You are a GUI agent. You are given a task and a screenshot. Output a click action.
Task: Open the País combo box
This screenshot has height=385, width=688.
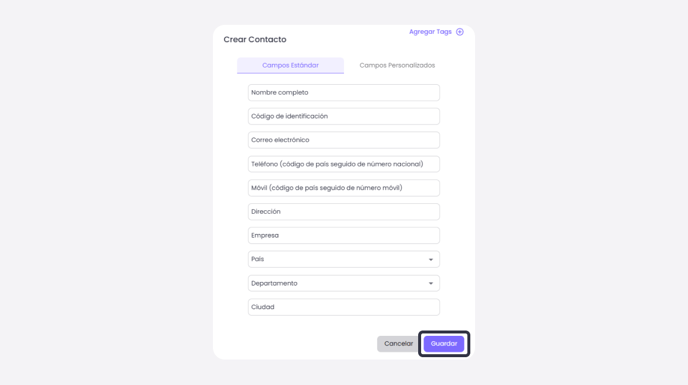[344, 259]
